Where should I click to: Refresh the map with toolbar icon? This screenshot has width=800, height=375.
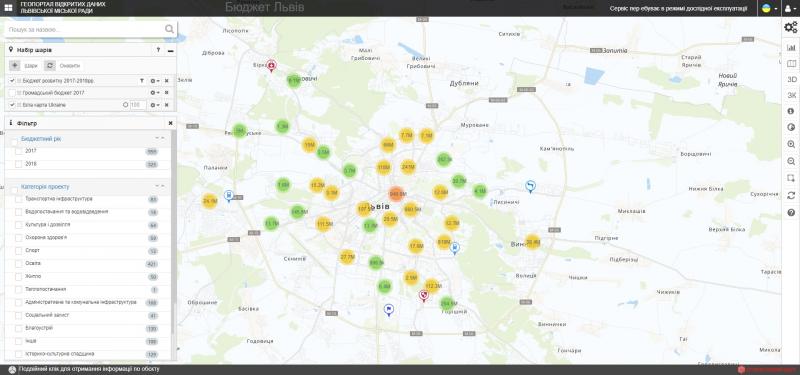(791, 195)
